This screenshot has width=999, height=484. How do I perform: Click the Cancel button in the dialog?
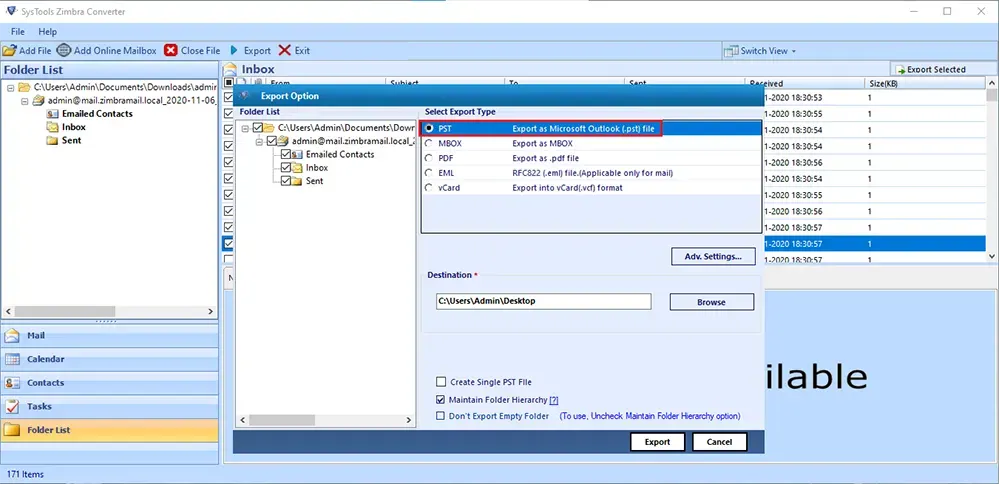(x=719, y=441)
